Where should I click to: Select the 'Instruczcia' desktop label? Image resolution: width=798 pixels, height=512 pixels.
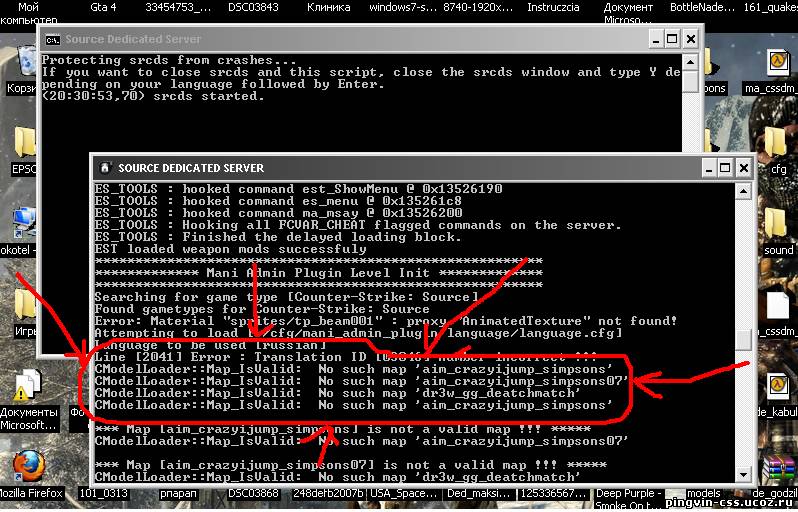553,7
